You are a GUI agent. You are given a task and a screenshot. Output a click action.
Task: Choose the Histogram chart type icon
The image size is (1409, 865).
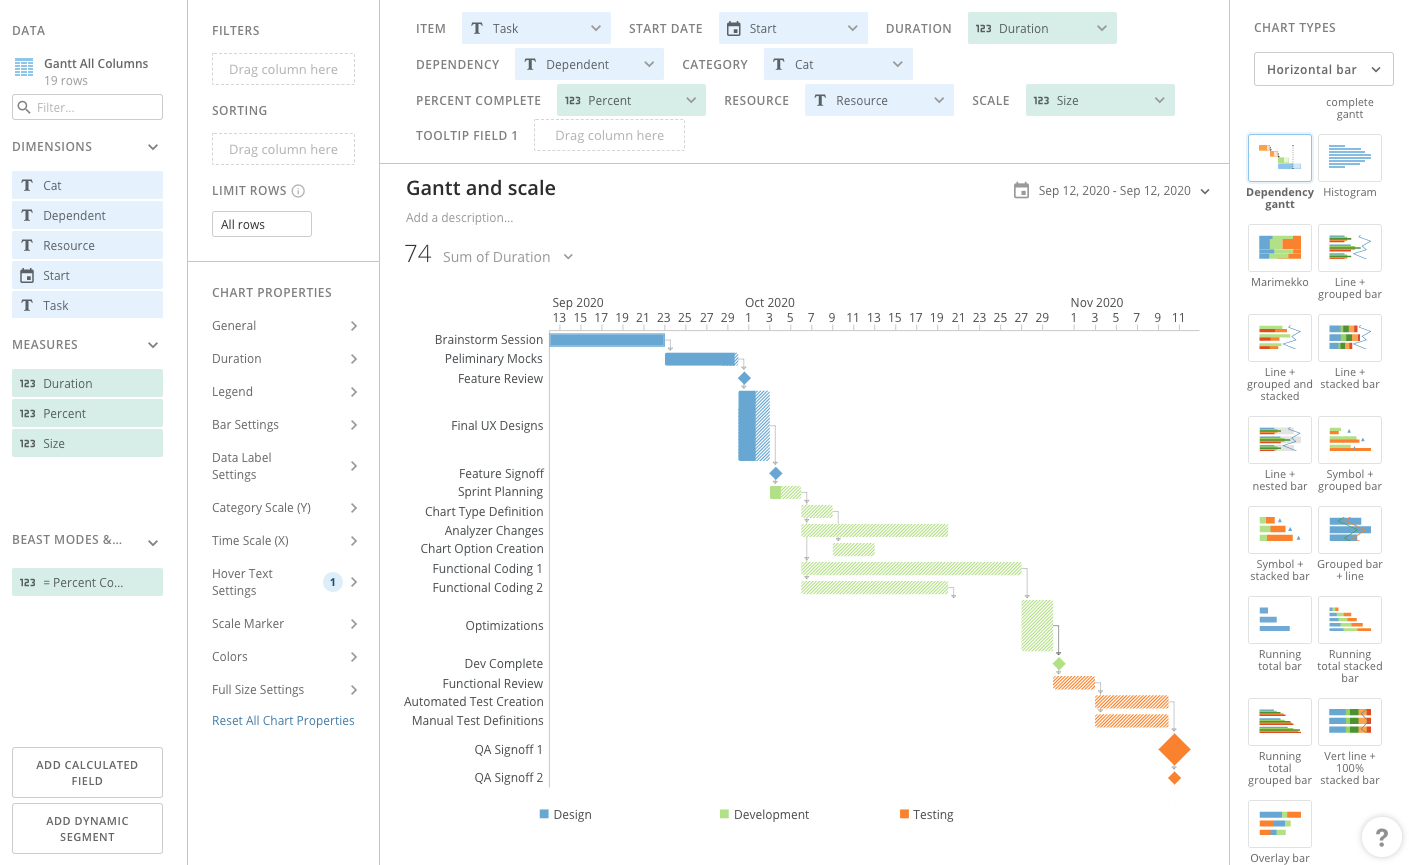pos(1349,158)
